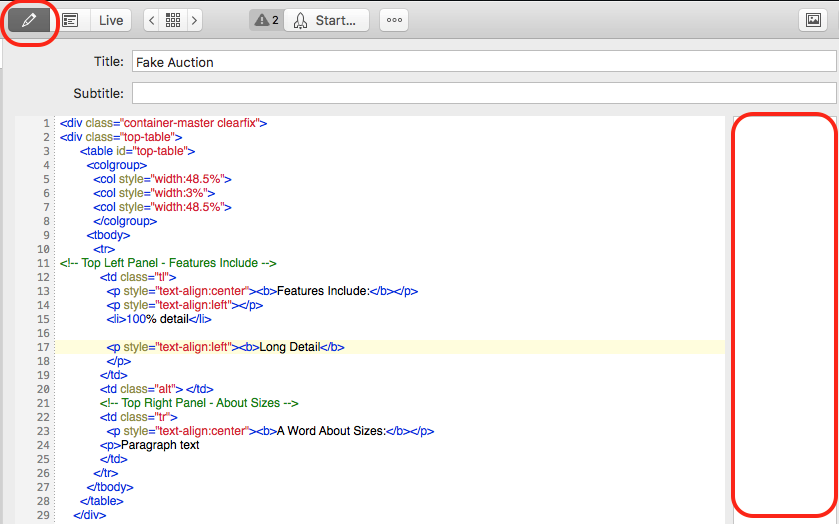Click the closing table tag line

click(x=102, y=501)
